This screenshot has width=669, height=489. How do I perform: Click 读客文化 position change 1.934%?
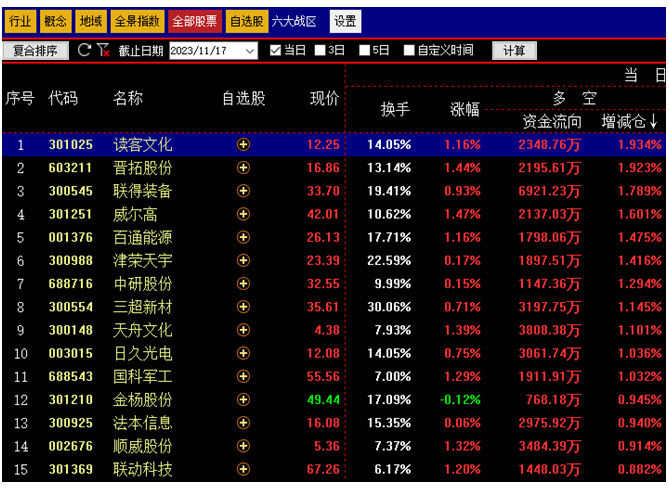640,145
